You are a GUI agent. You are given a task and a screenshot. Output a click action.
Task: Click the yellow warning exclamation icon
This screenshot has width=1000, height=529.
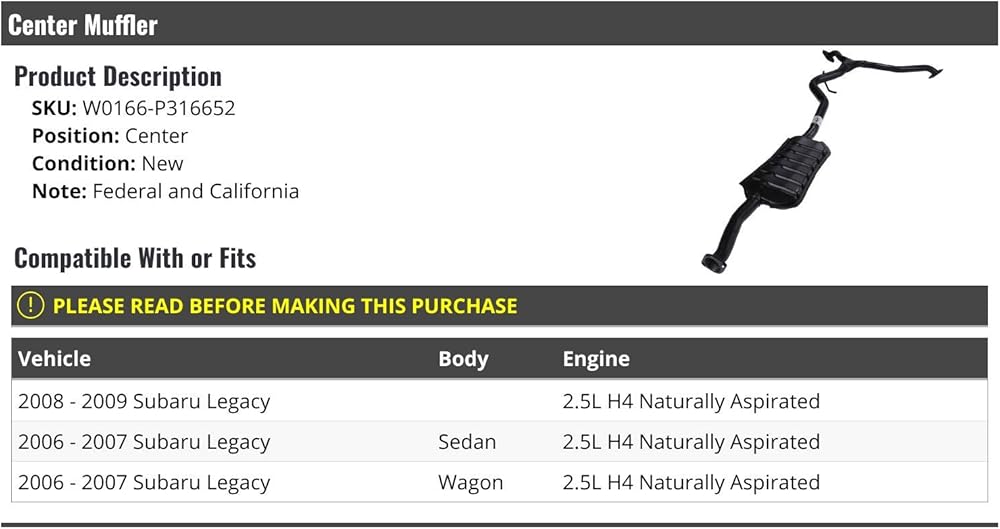coord(31,306)
